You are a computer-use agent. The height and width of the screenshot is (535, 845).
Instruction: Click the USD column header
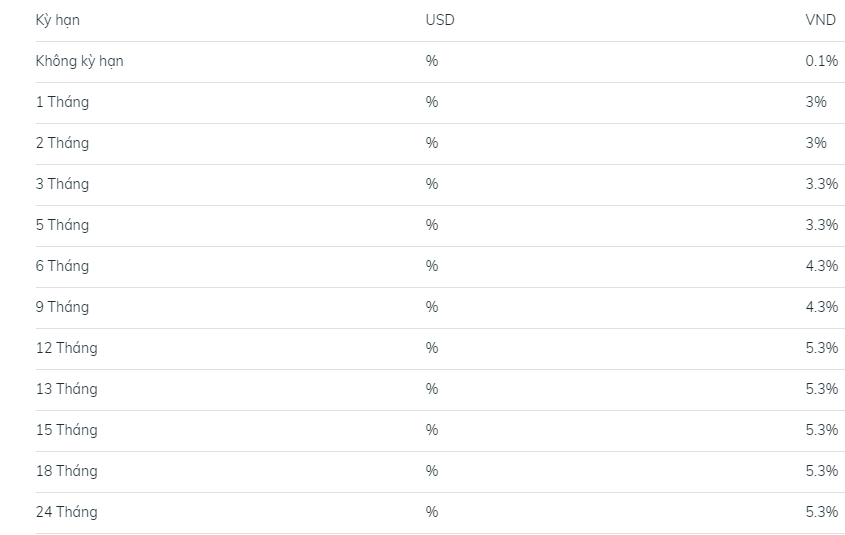click(439, 20)
